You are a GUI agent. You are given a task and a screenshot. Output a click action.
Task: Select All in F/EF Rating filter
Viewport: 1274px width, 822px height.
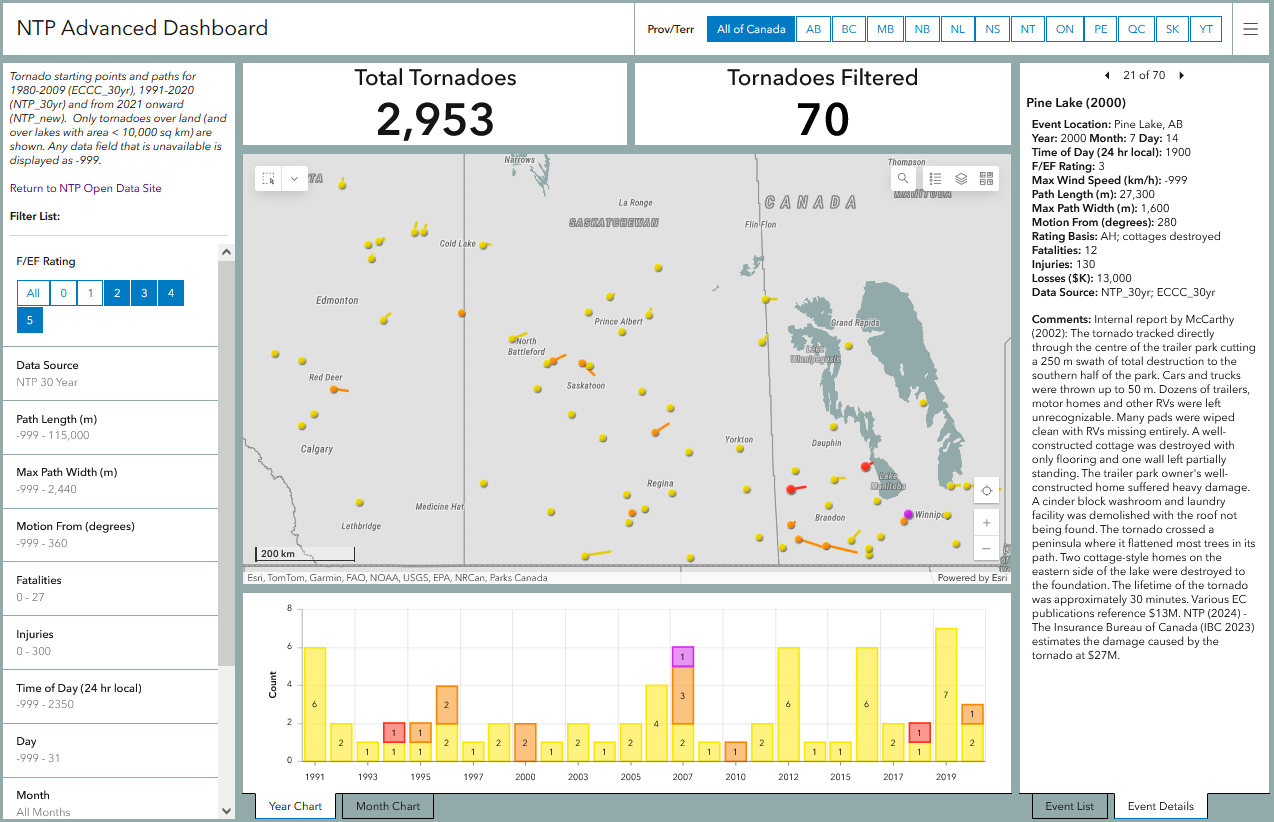33,293
